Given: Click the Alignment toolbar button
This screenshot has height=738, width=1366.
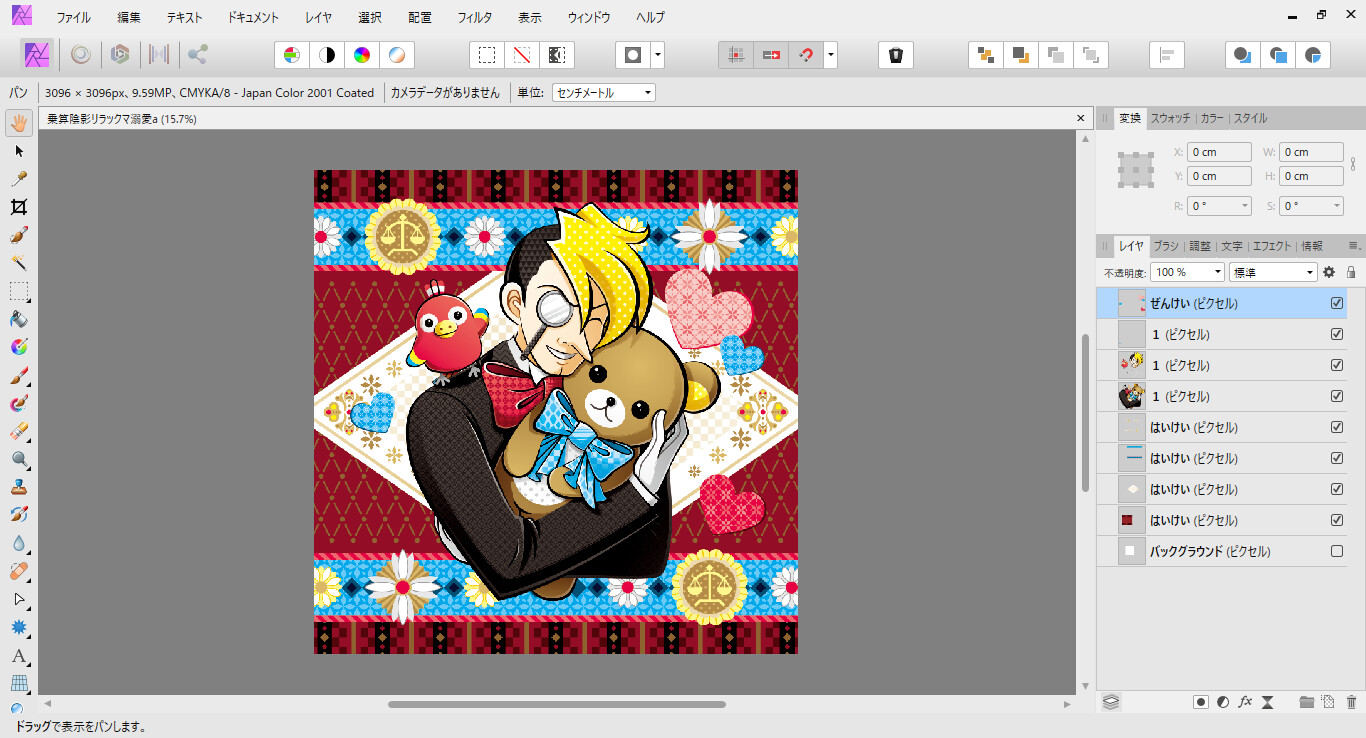Looking at the screenshot, I should point(1167,55).
